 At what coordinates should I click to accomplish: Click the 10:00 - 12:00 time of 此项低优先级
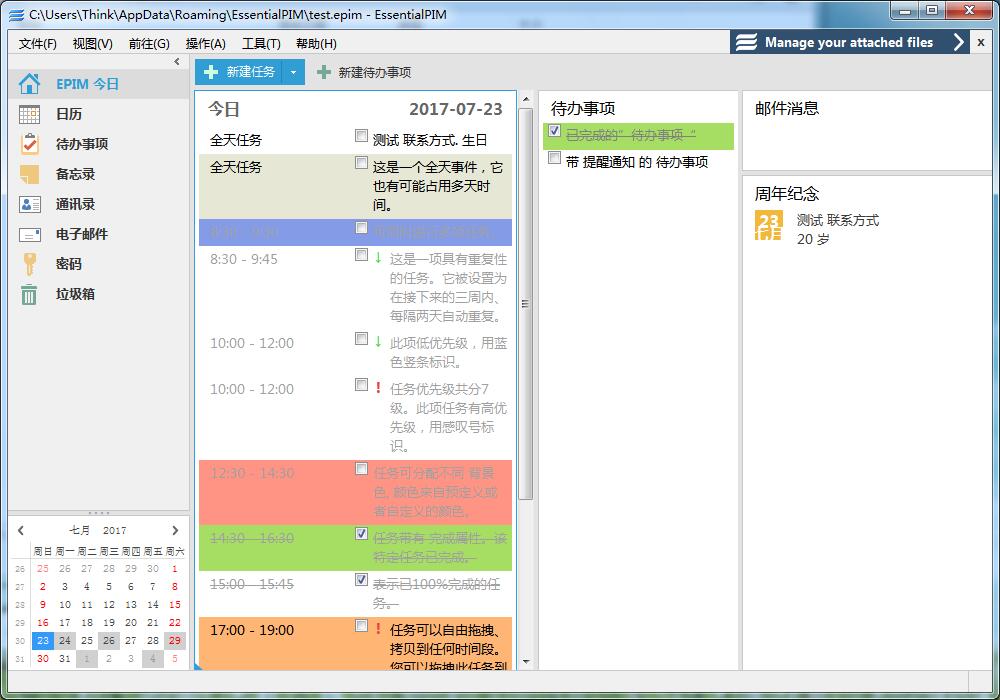click(x=252, y=343)
